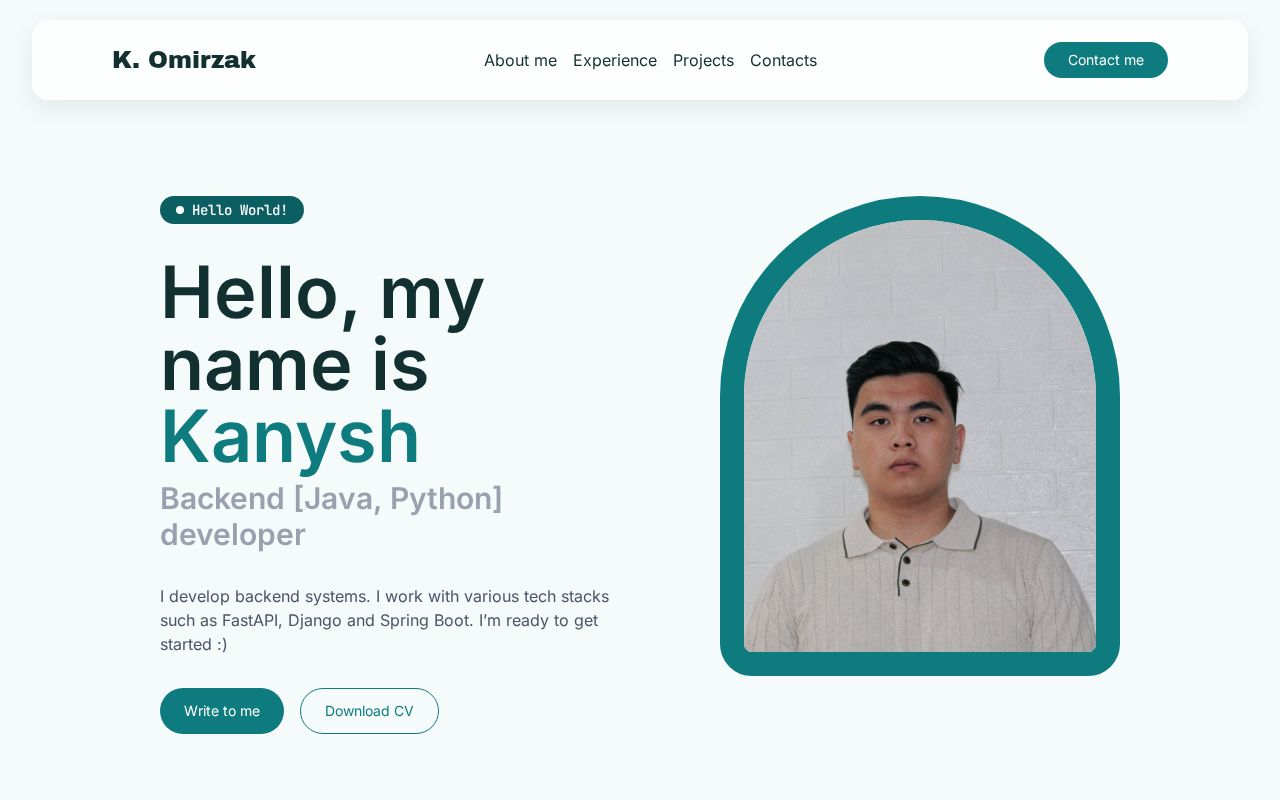Click the Write to me button
1280x800 pixels.
(x=222, y=711)
